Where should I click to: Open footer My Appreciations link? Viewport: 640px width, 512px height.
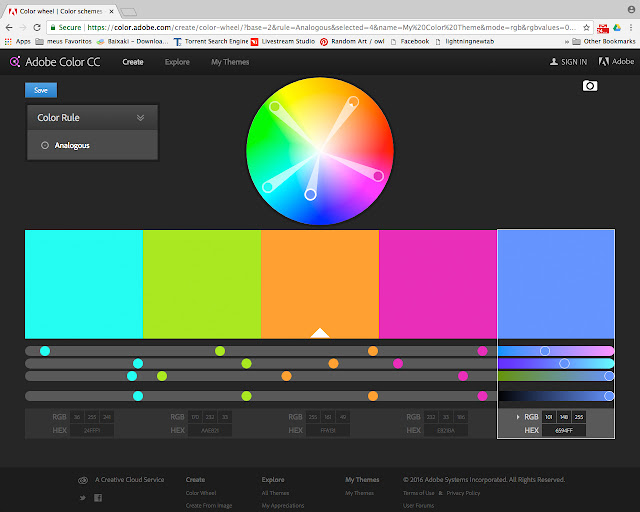[283, 505]
